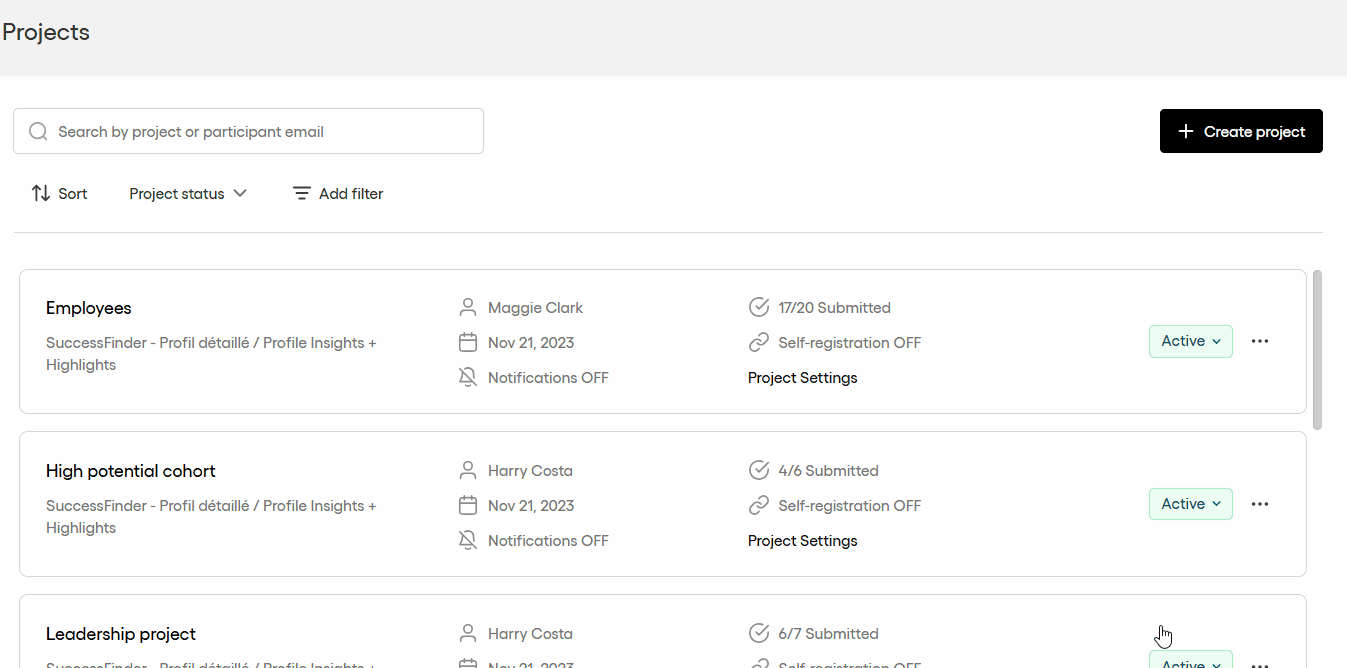This screenshot has height=668, width=1347.
Task: Click the Add filter button
Action: [338, 194]
